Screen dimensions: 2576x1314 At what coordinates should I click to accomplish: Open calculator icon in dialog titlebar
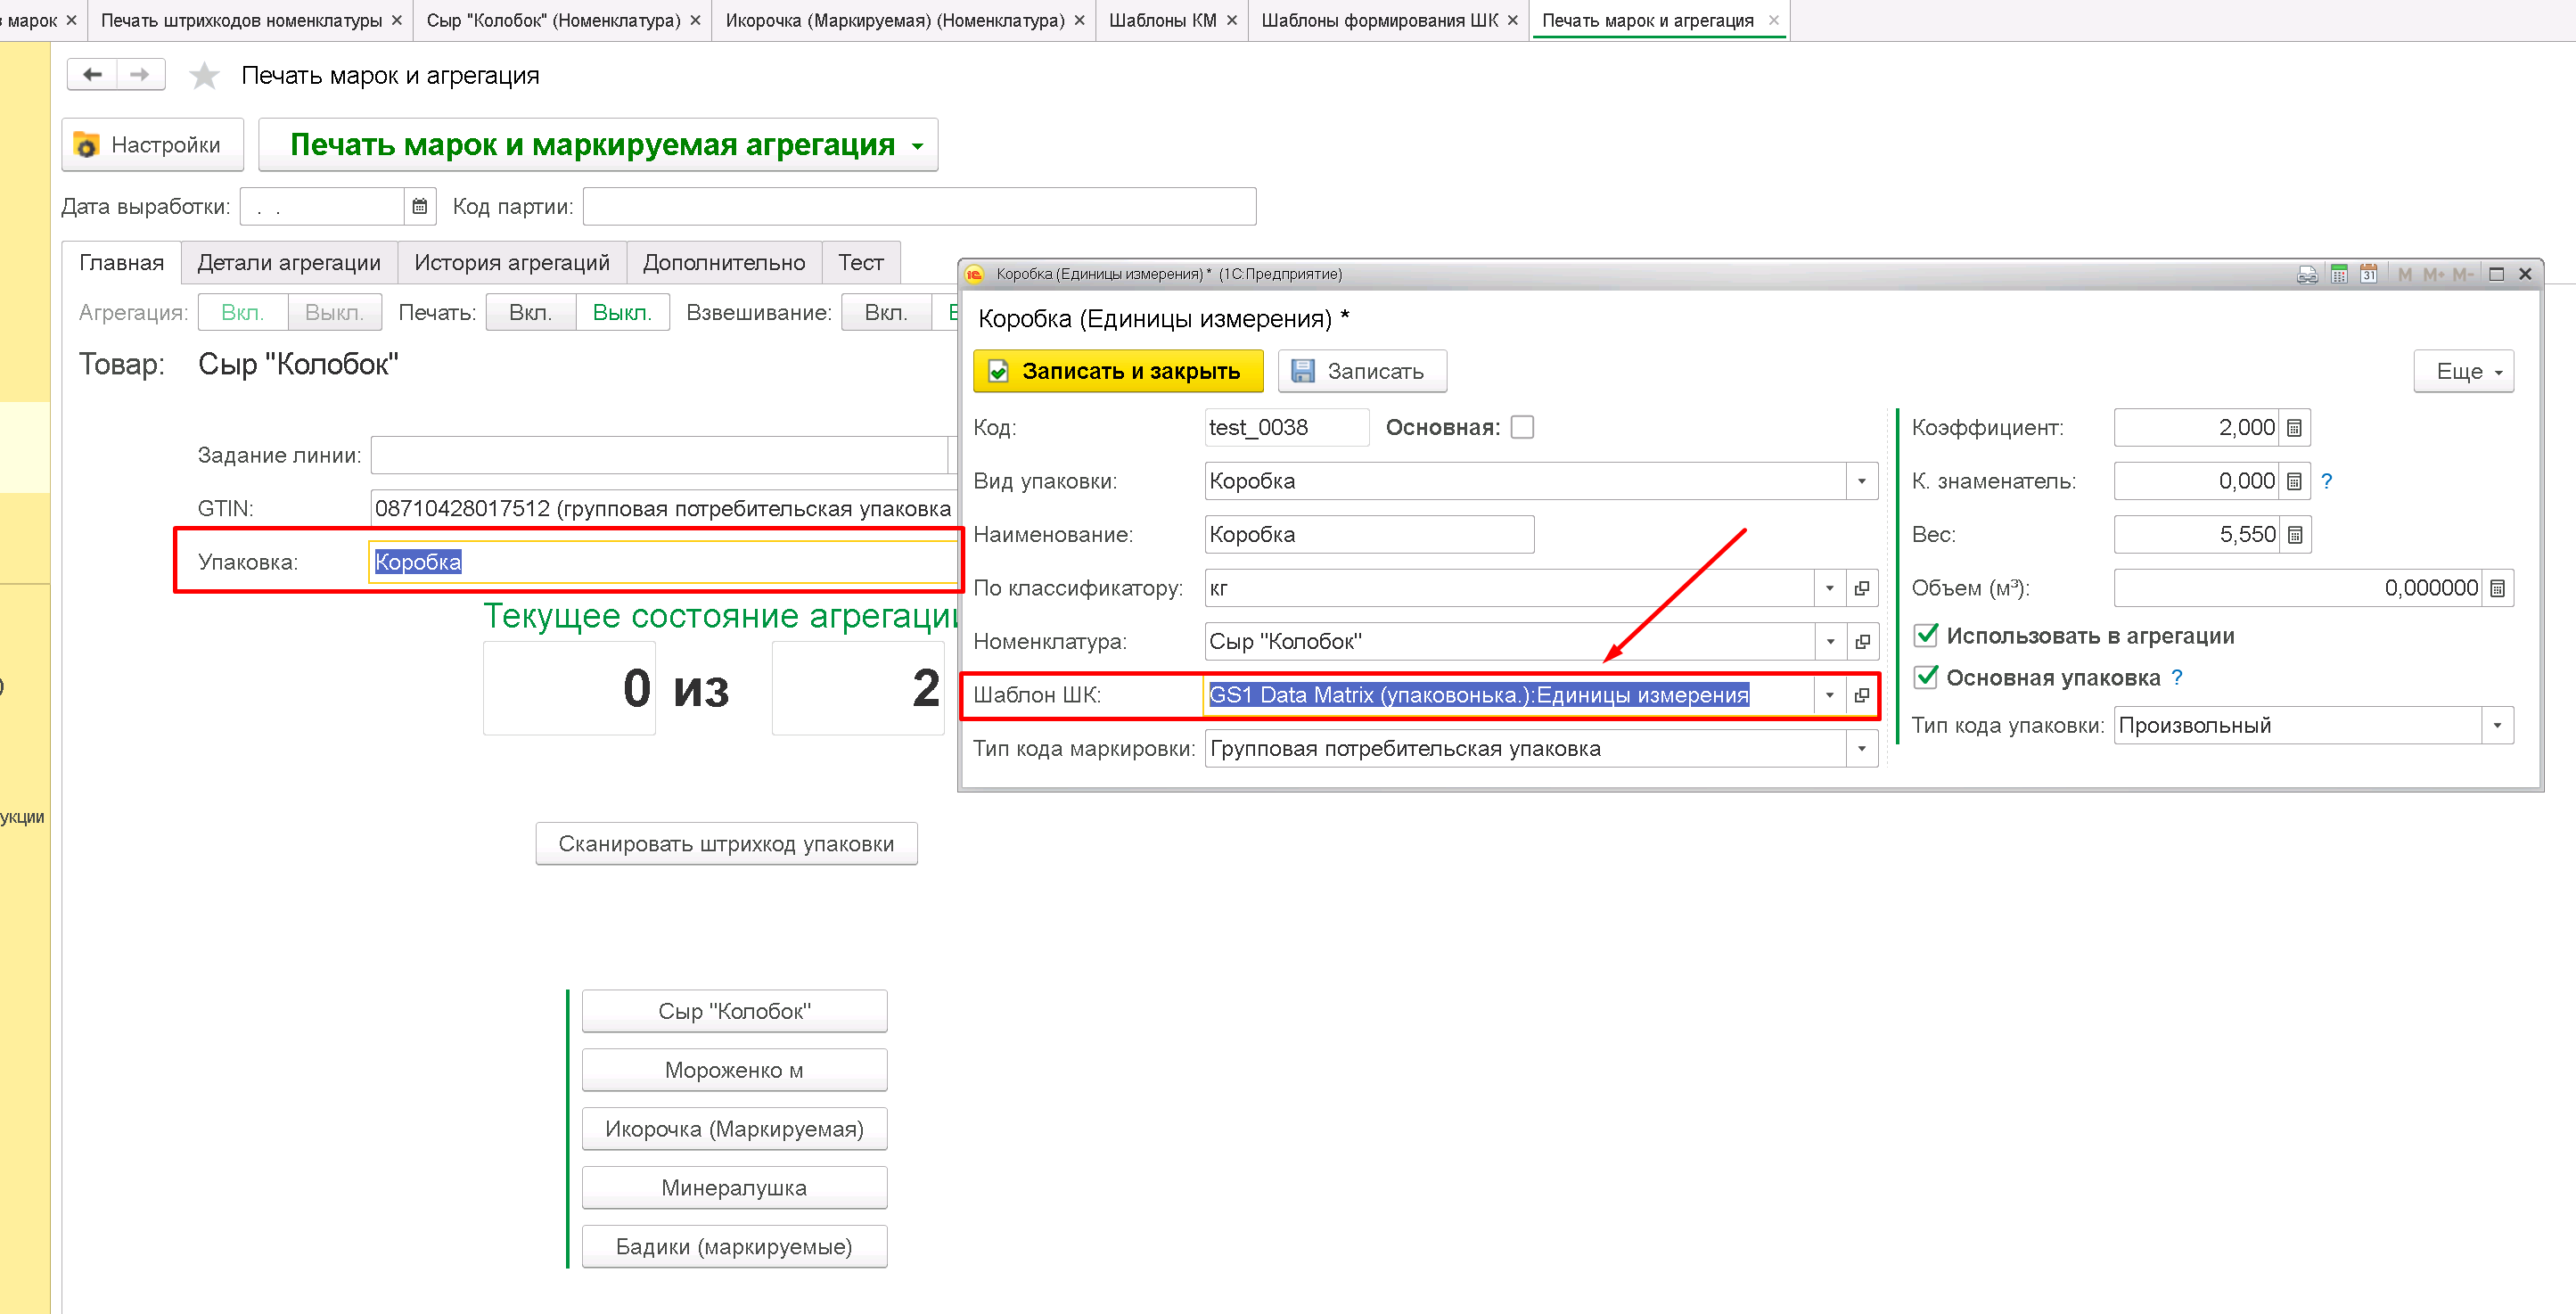click(2339, 274)
